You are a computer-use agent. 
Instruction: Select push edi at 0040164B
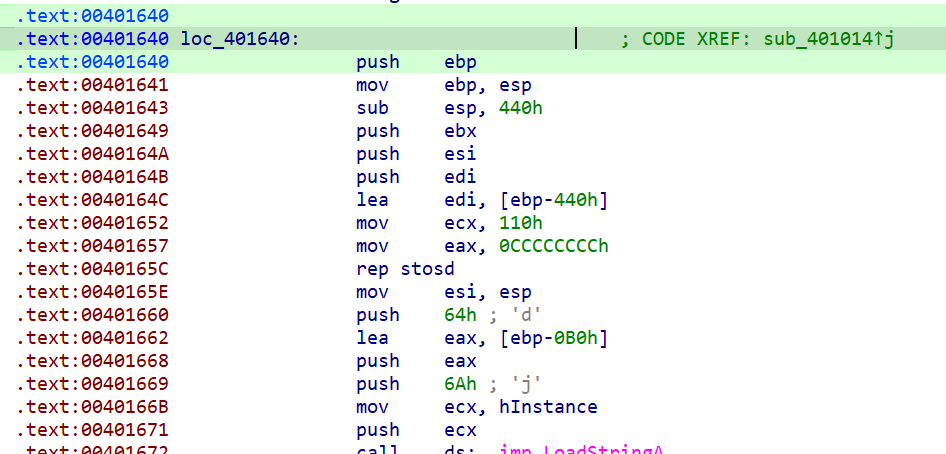(x=416, y=177)
